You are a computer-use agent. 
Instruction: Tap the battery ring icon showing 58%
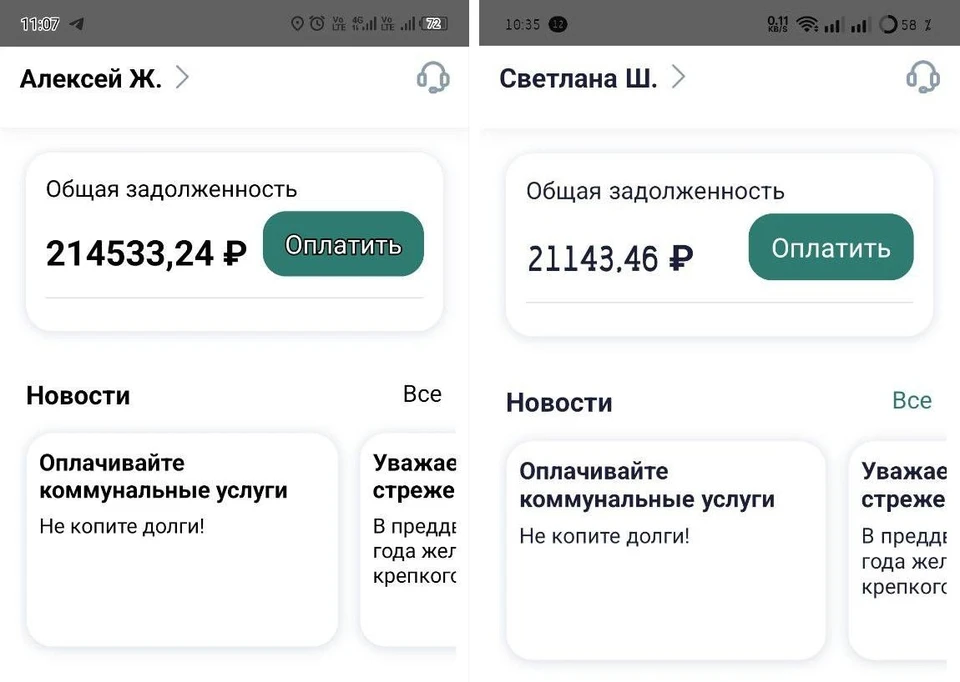(x=887, y=25)
